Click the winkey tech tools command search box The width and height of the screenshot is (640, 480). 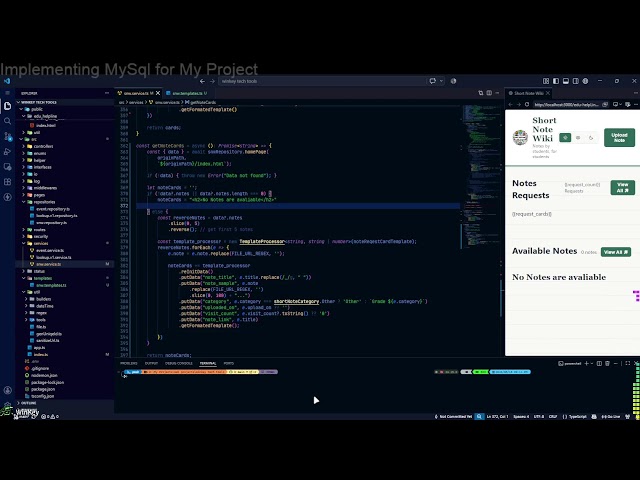click(321, 81)
